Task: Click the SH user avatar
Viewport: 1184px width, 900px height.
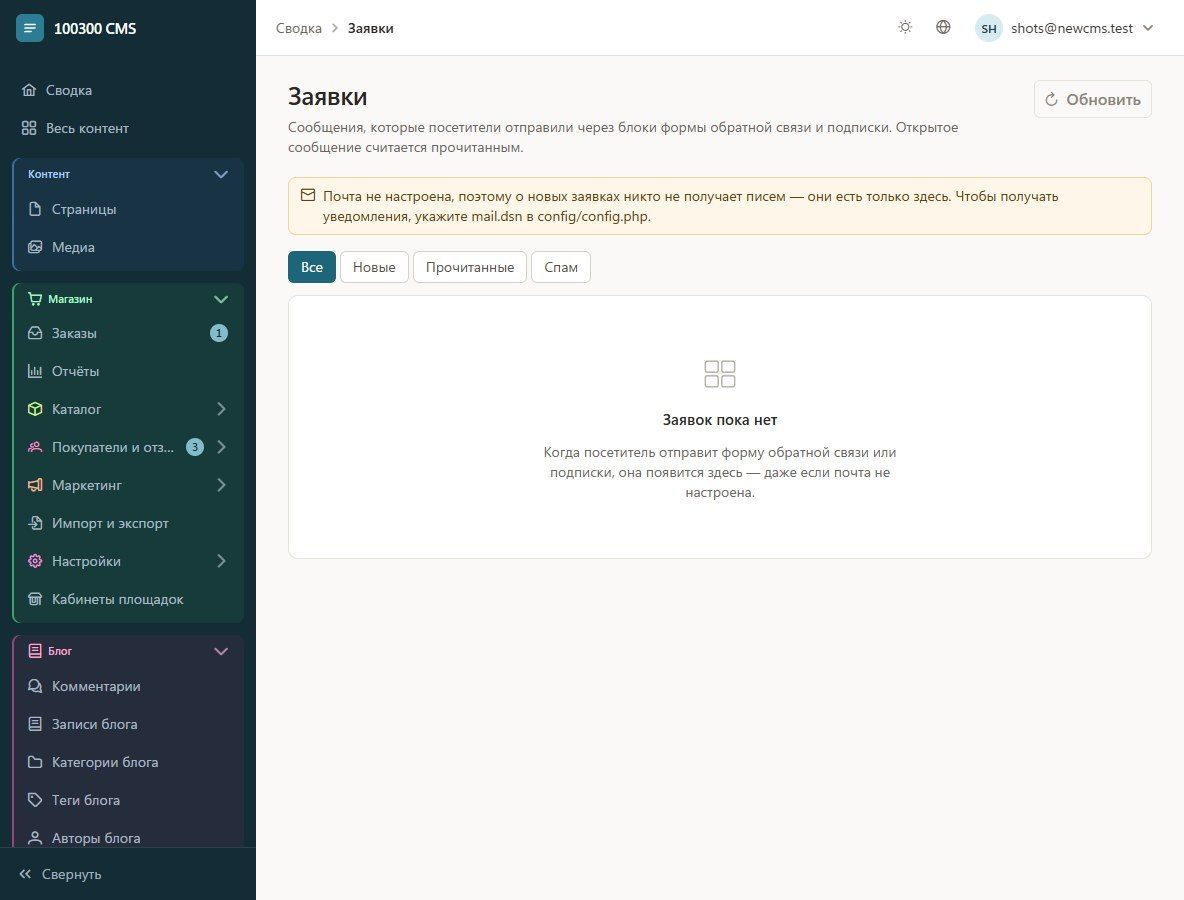Action: tap(988, 29)
